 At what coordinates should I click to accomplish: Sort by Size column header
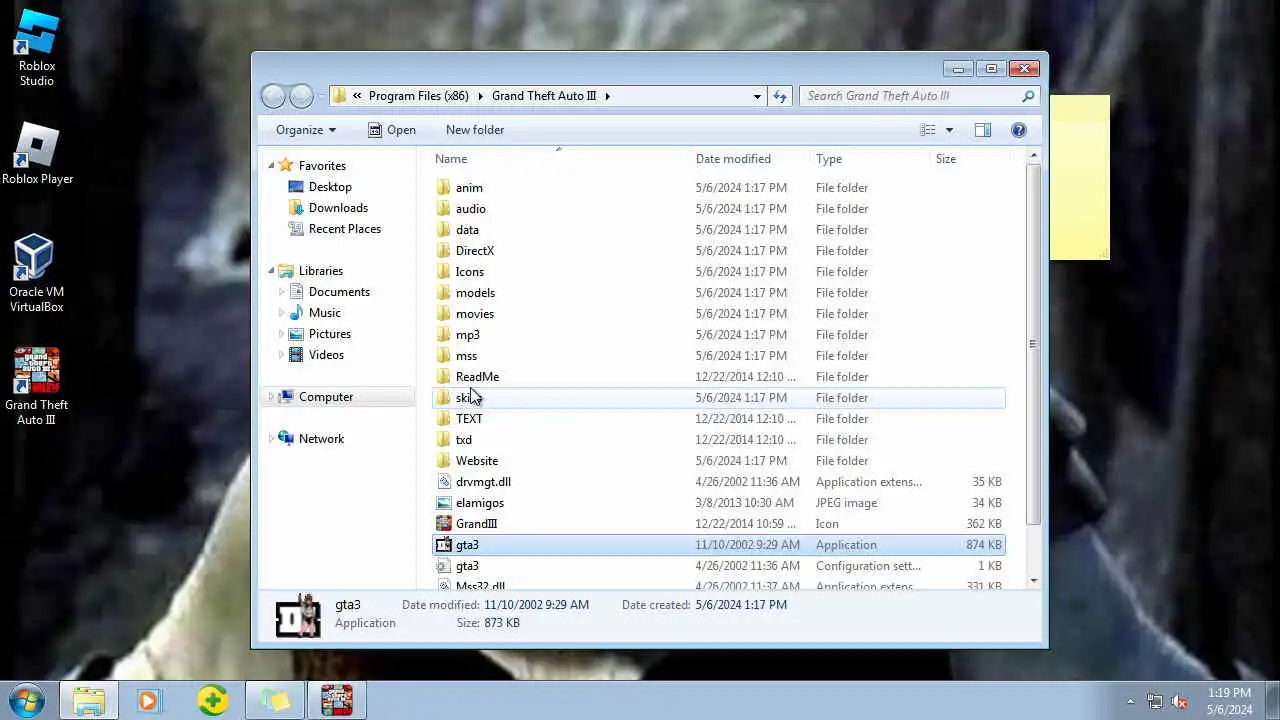click(946, 159)
